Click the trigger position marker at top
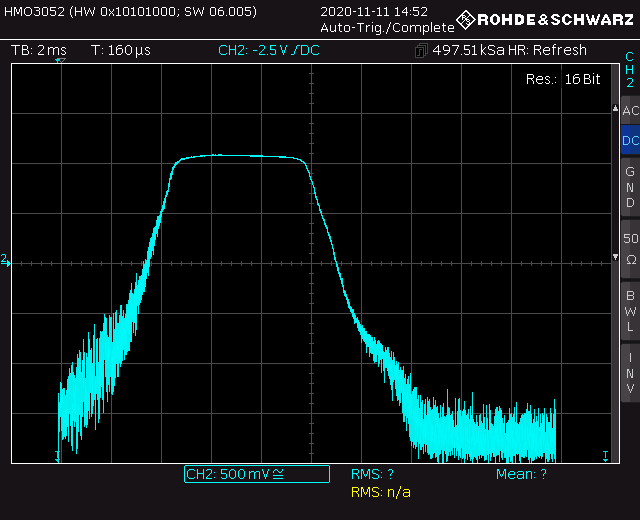 click(x=60, y=62)
